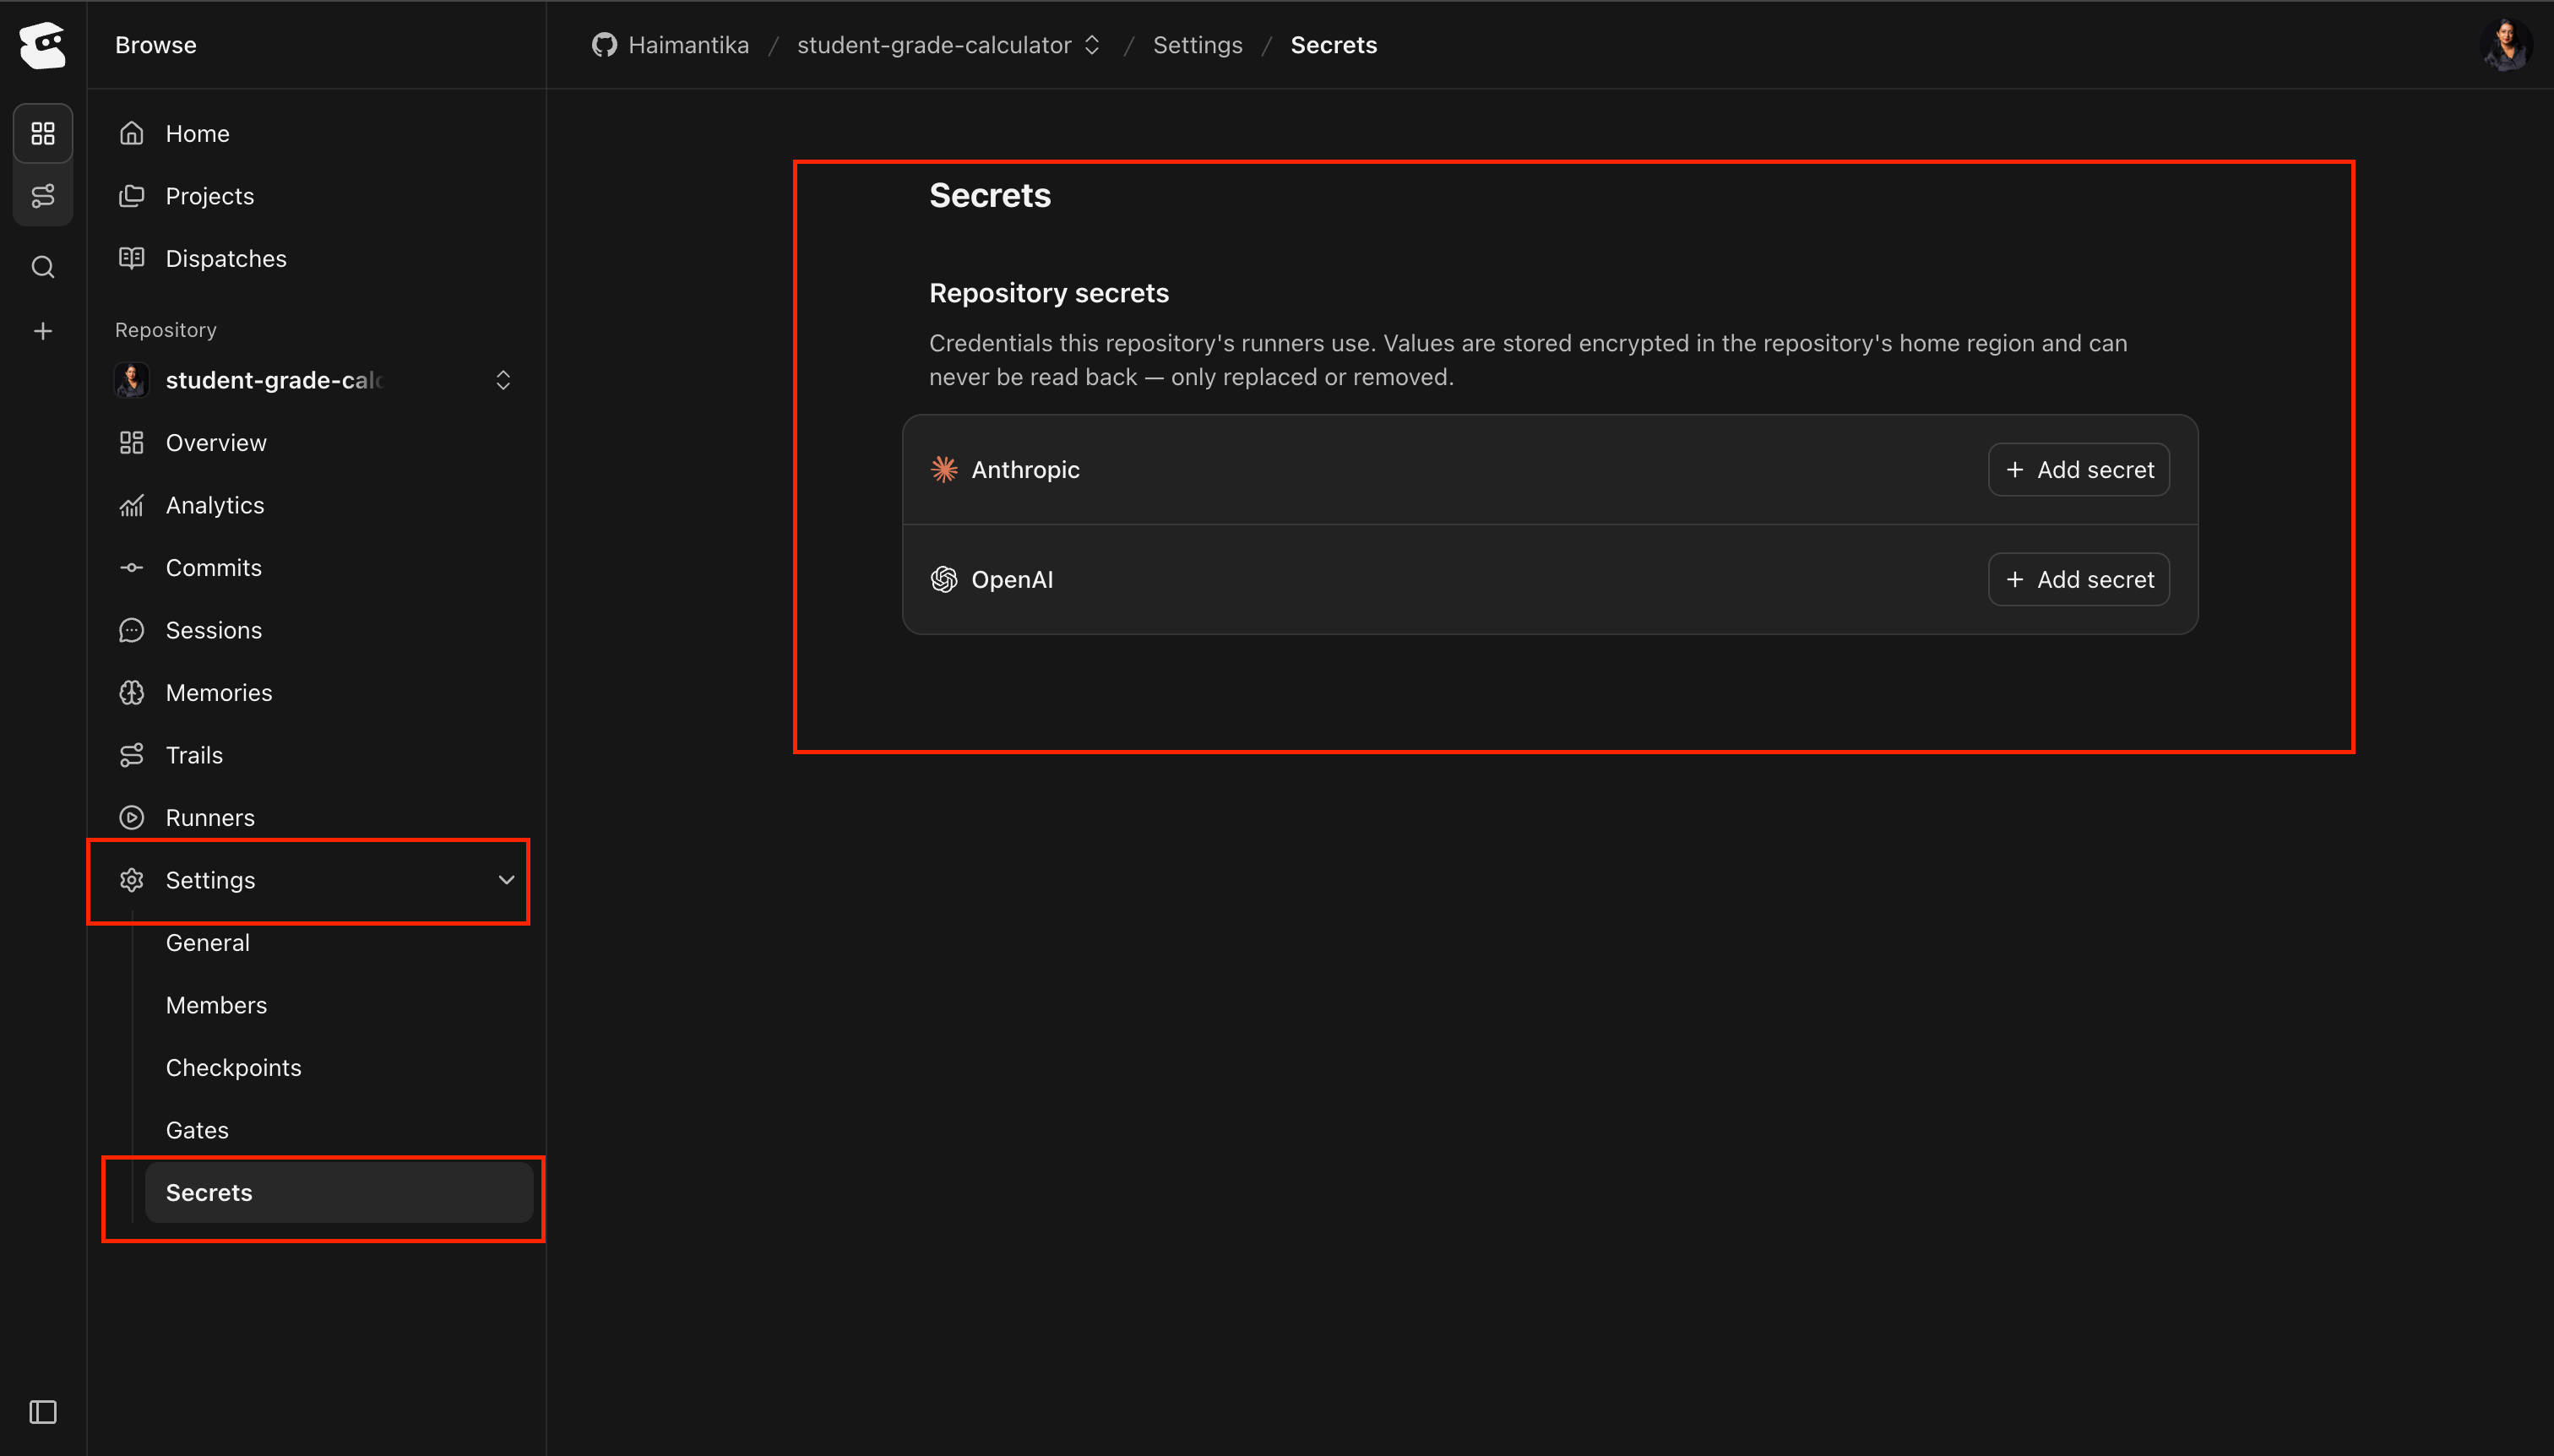Image resolution: width=2554 pixels, height=1456 pixels.
Task: Click Haimantika breadcrumb link
Action: point(688,45)
